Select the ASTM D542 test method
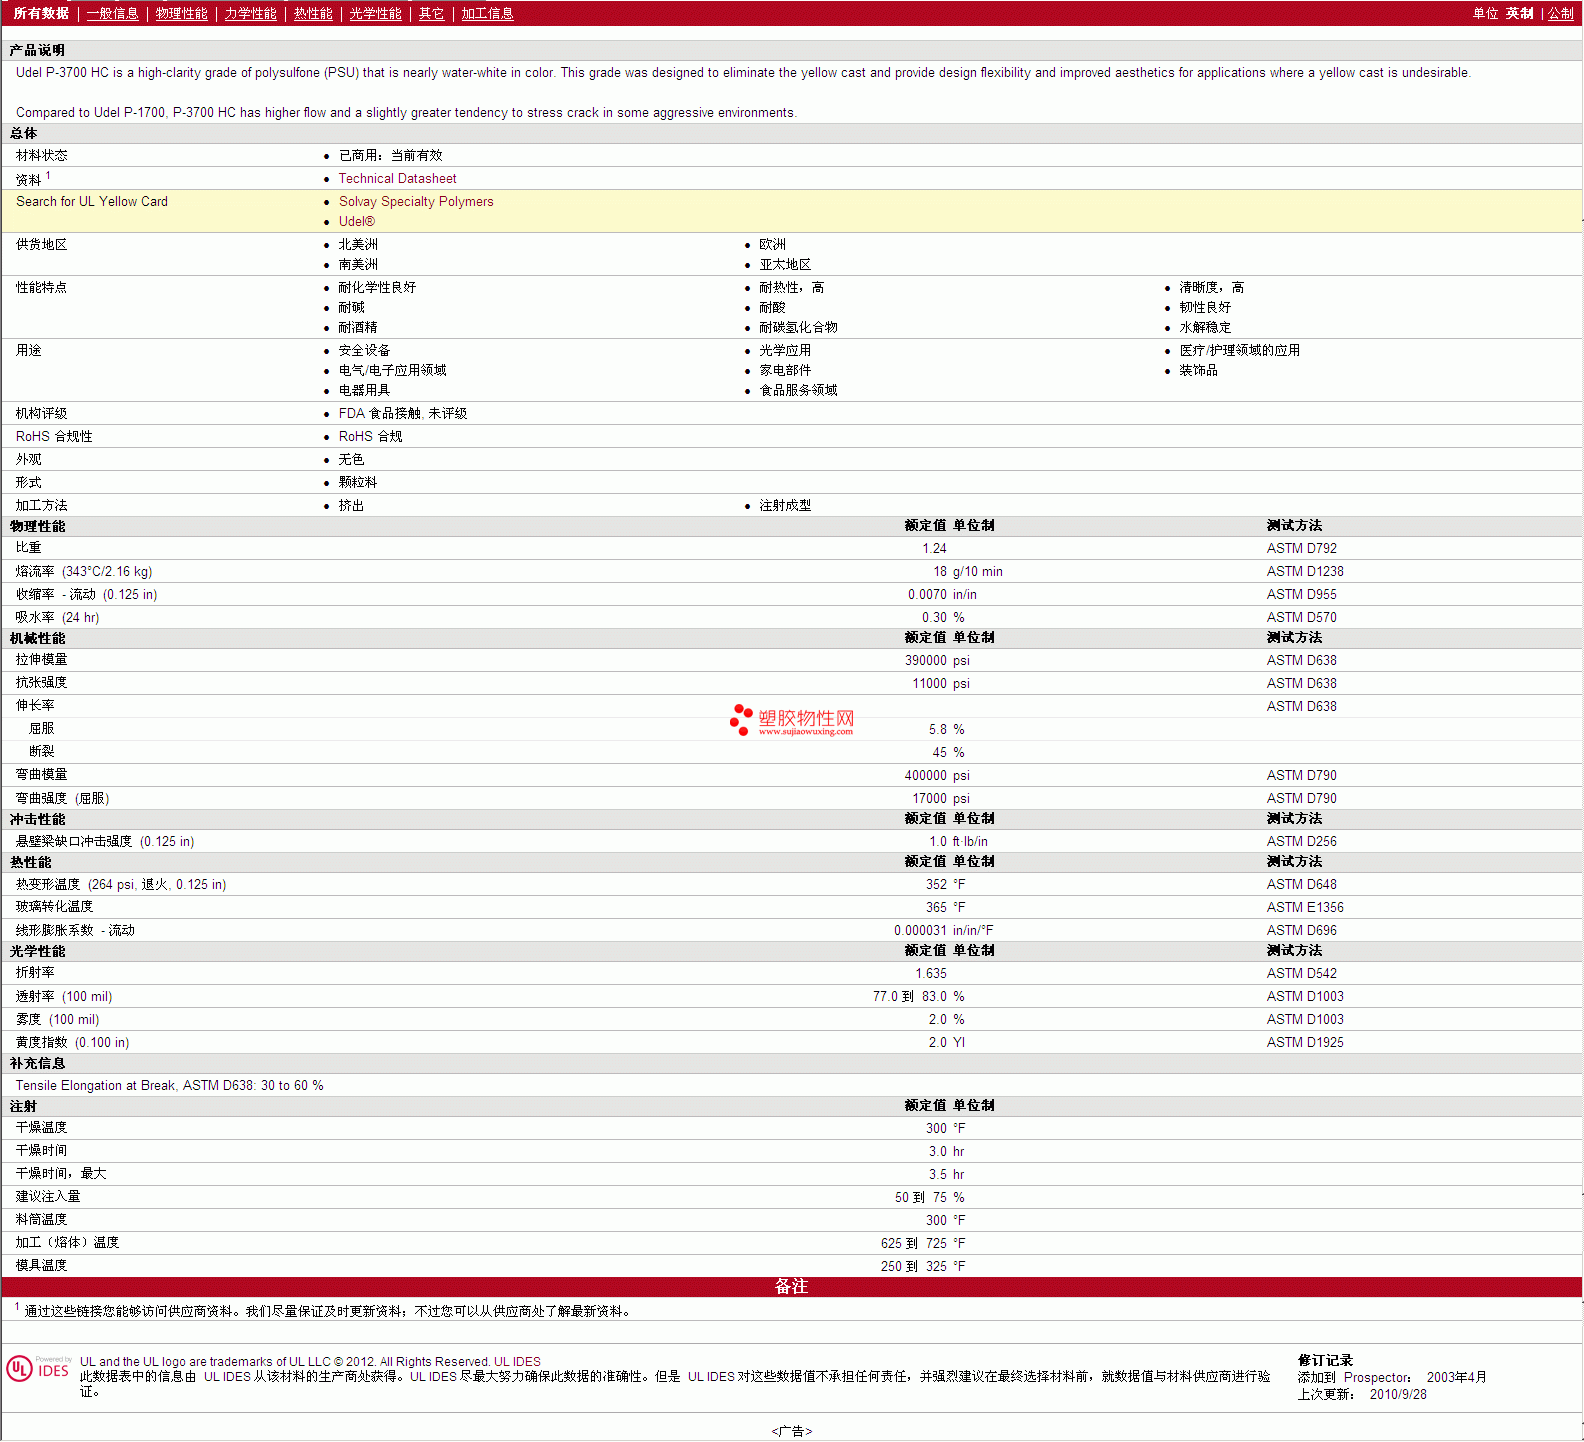Viewport: 1584px width, 1442px height. point(1301,973)
